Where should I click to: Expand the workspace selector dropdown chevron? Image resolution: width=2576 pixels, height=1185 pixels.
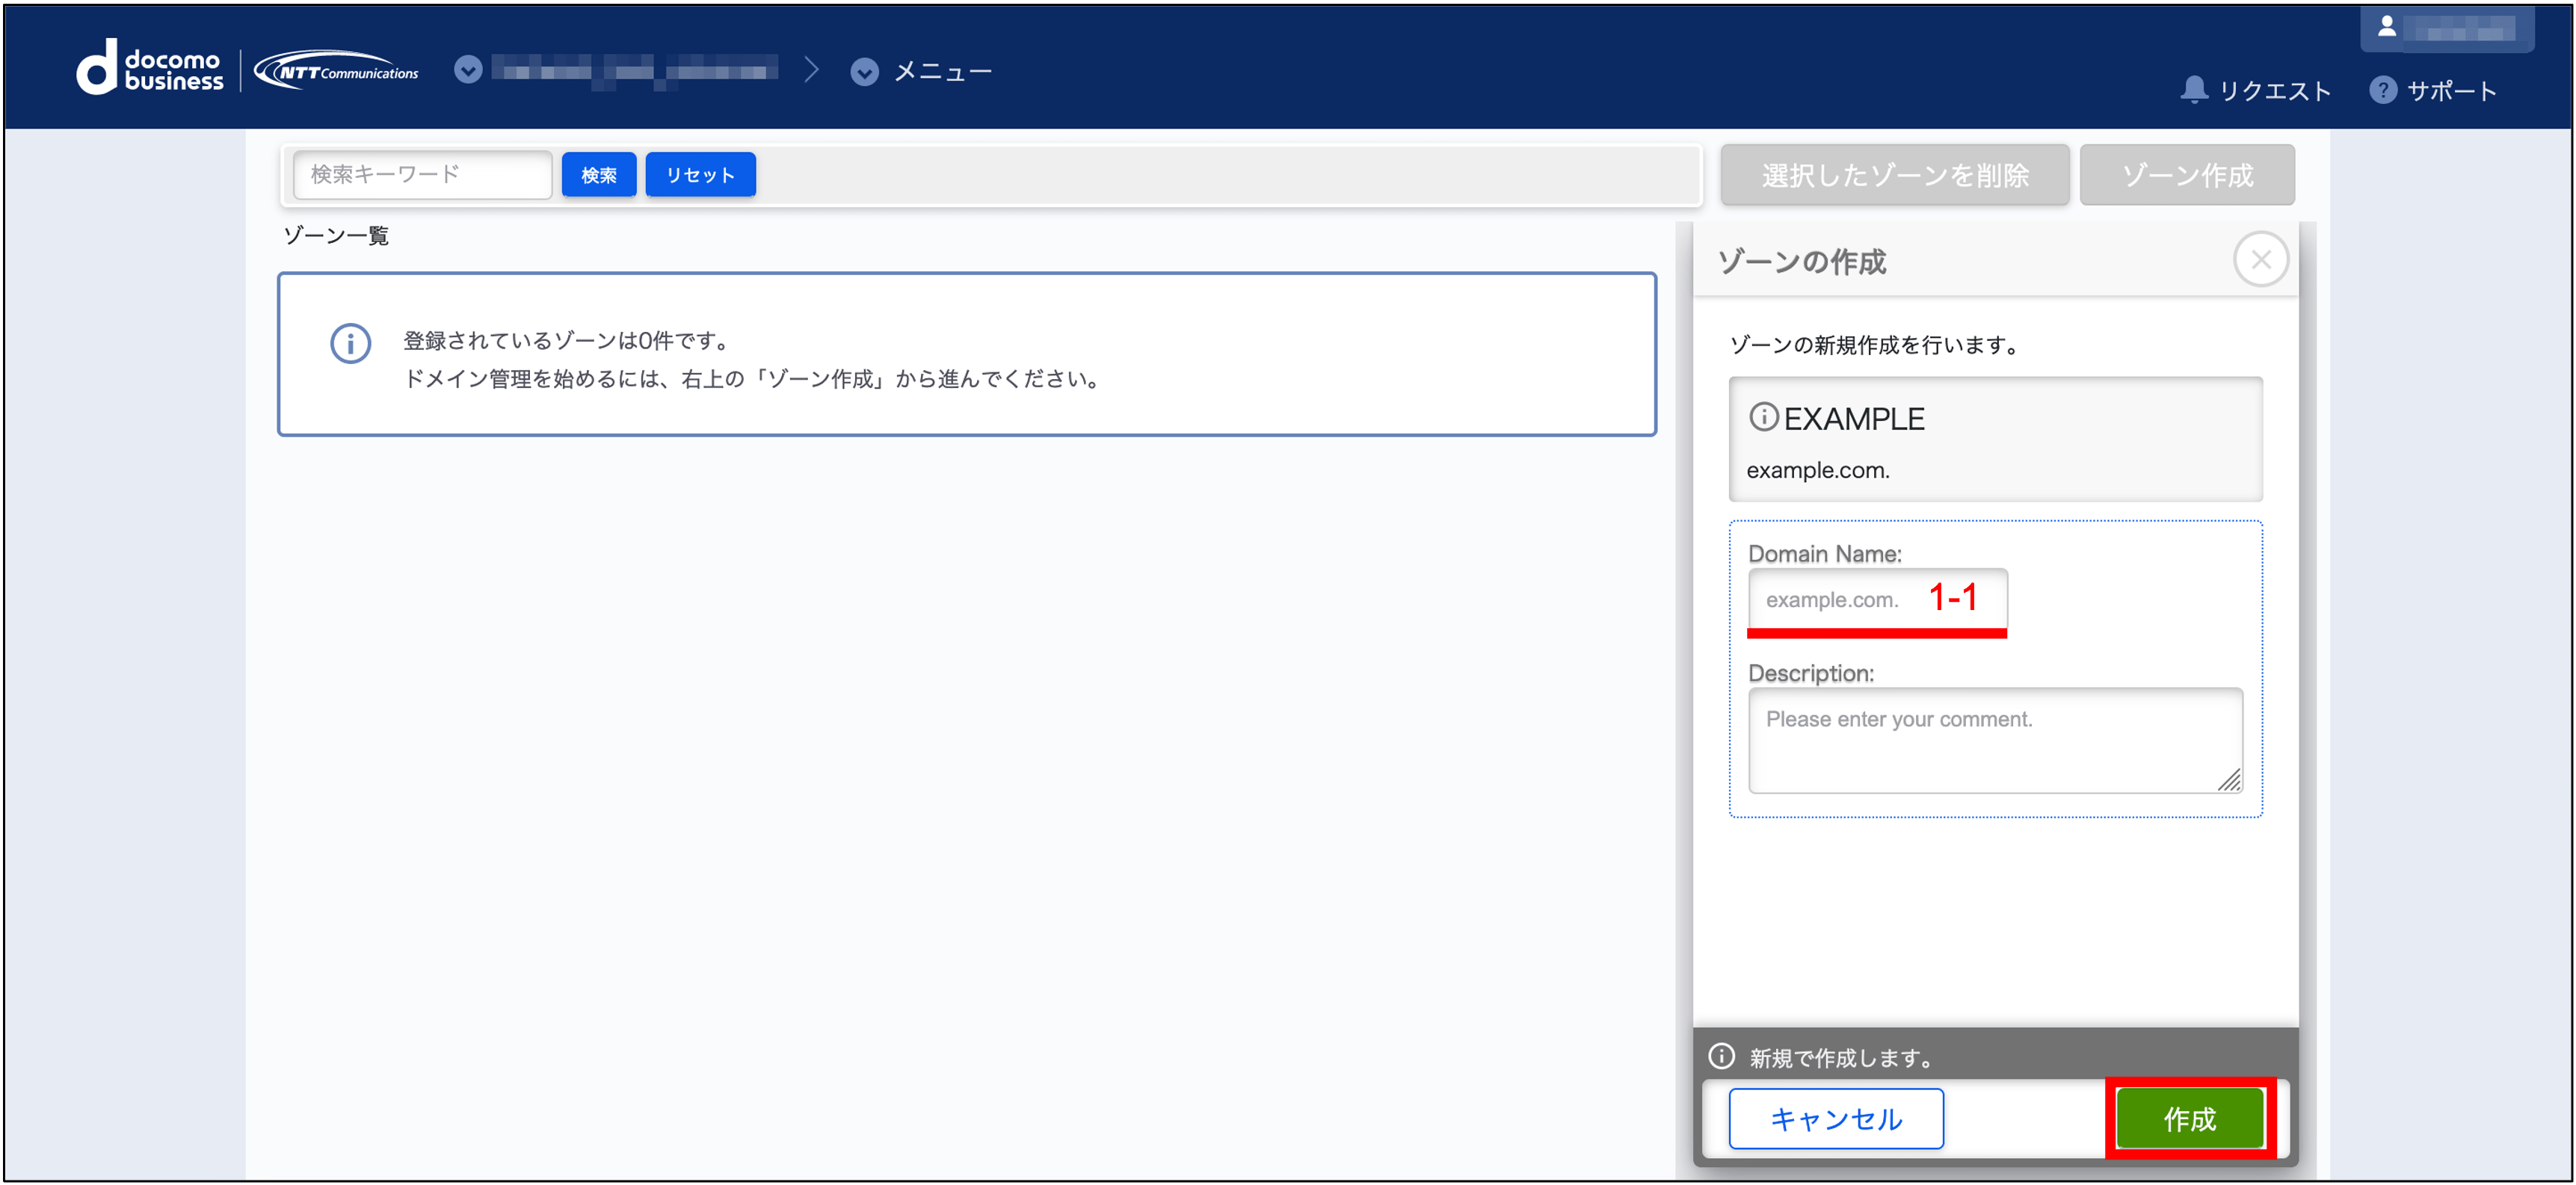(x=468, y=70)
